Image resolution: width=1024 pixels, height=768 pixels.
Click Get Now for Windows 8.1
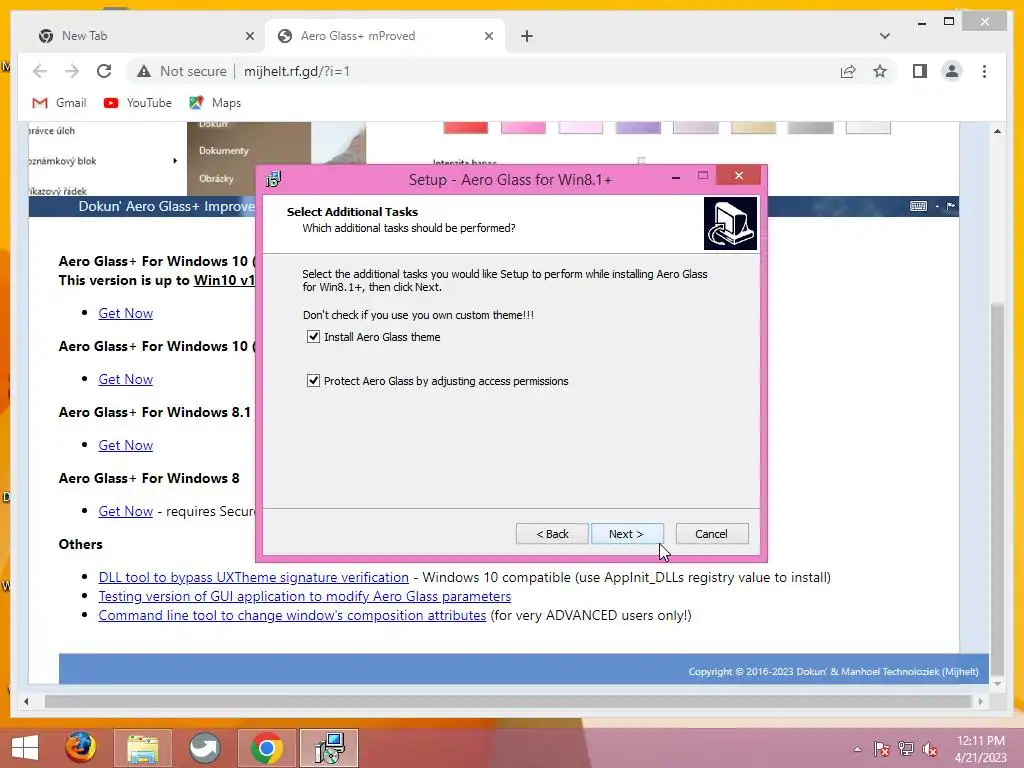tap(125, 445)
